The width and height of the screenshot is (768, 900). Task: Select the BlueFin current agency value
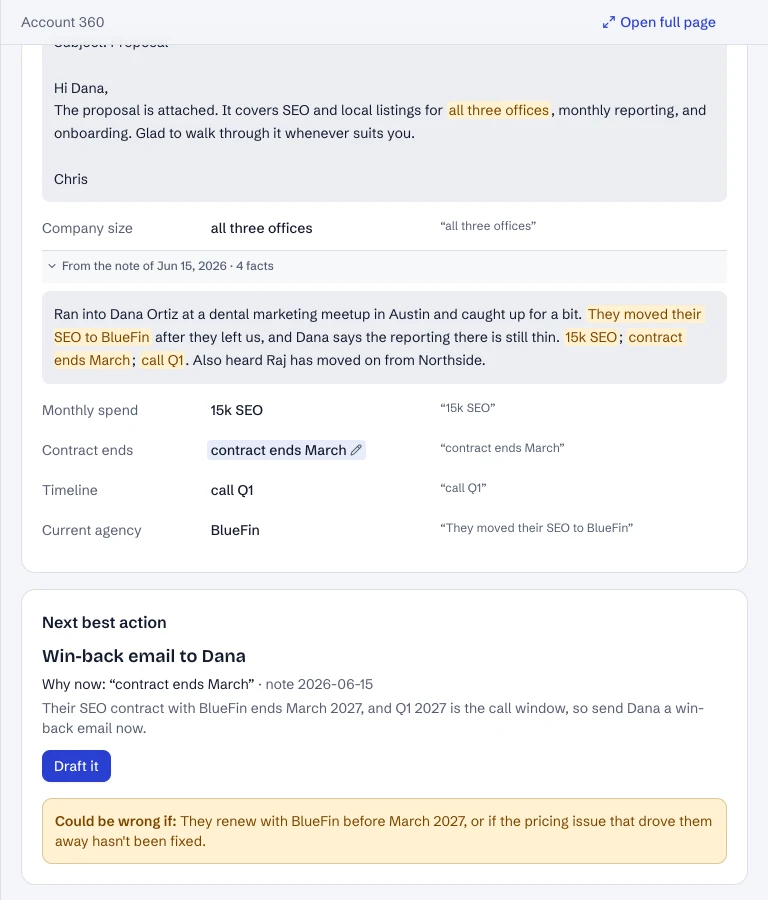tap(235, 530)
